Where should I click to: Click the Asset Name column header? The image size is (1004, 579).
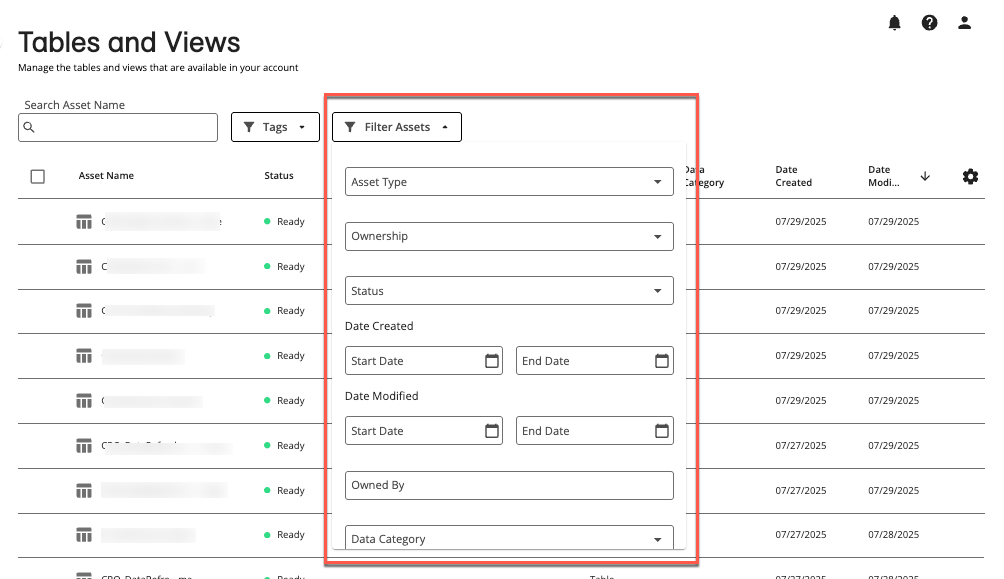(x=106, y=175)
